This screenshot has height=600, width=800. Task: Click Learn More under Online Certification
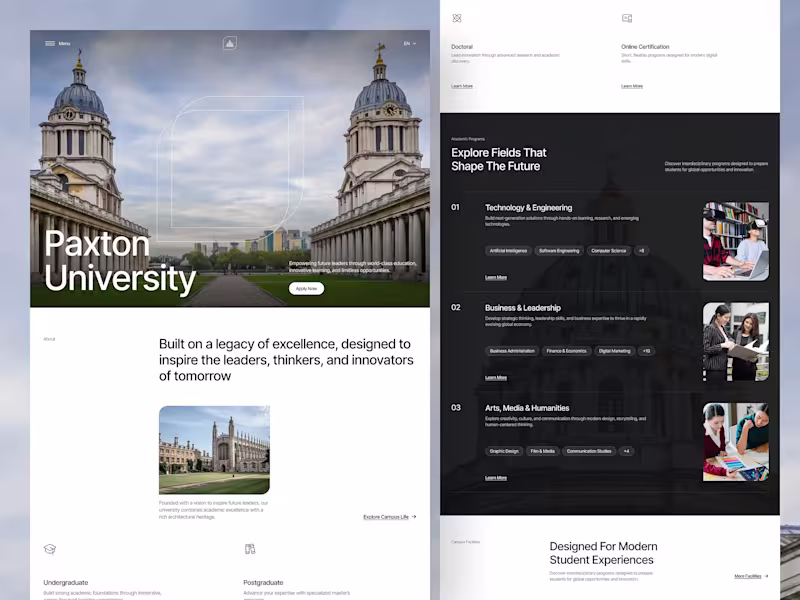click(632, 86)
